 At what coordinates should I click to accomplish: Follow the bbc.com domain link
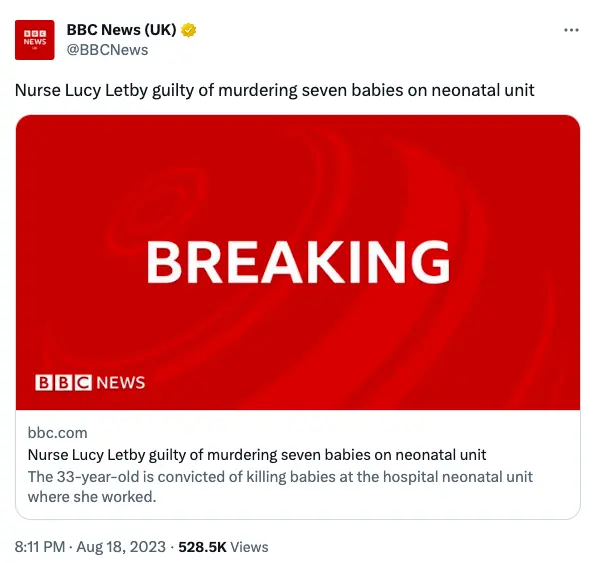point(57,433)
